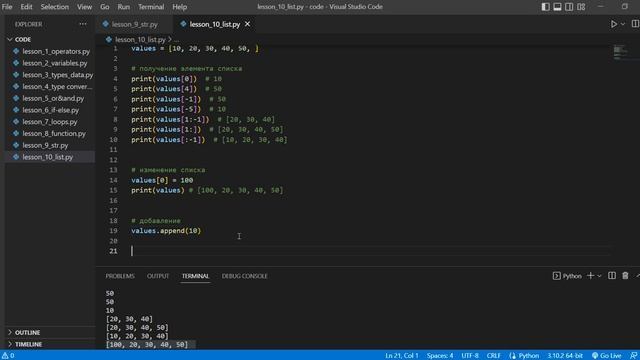Start Go Live server
Screen dimensions: 640x360
pos(607,356)
